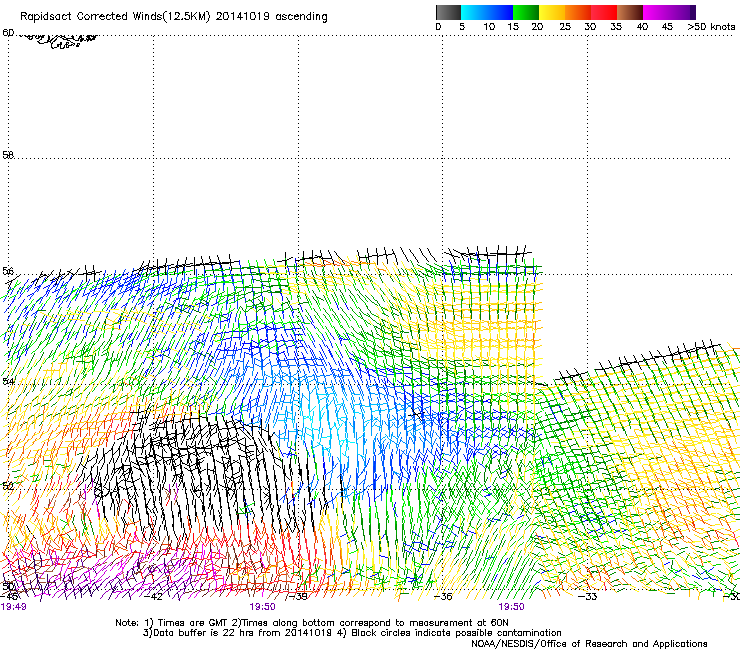740x650 pixels.
Task: Click the latitude label '52'
Action: pos(8,486)
